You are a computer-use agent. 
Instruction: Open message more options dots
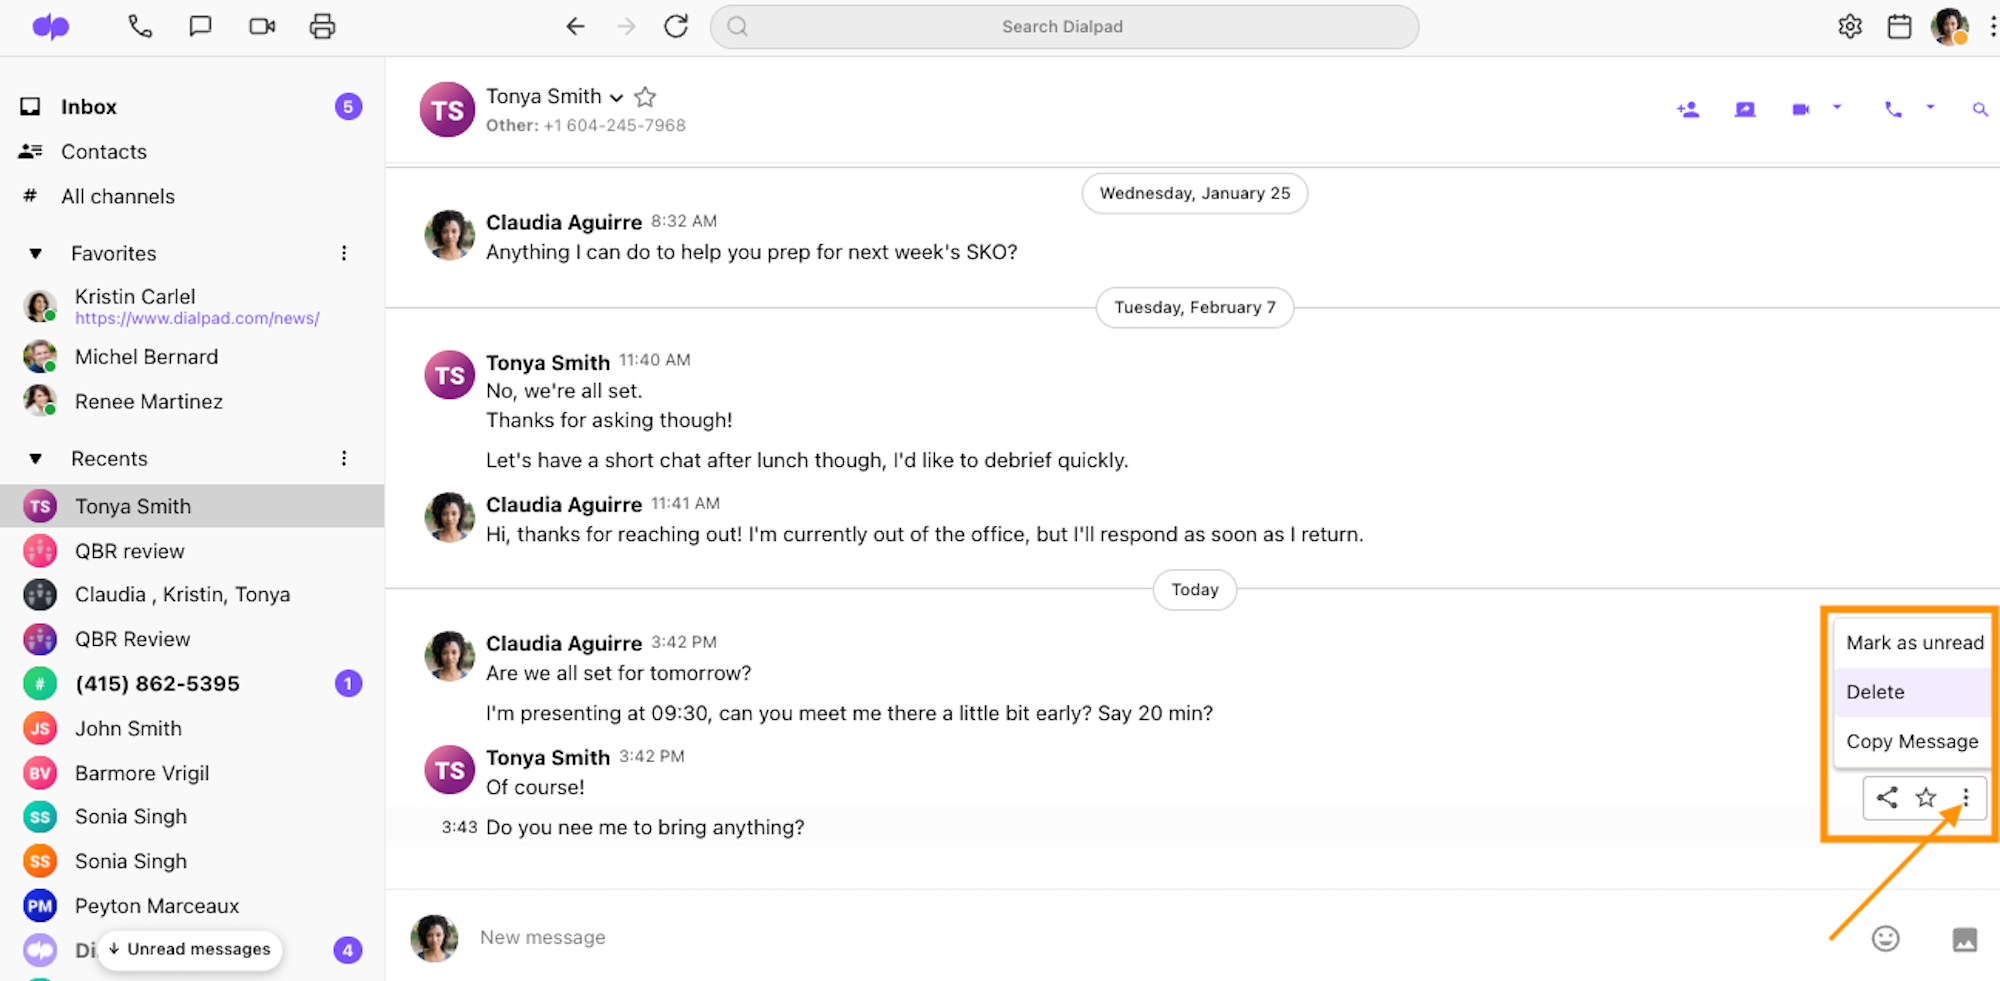pyautogui.click(x=1966, y=797)
